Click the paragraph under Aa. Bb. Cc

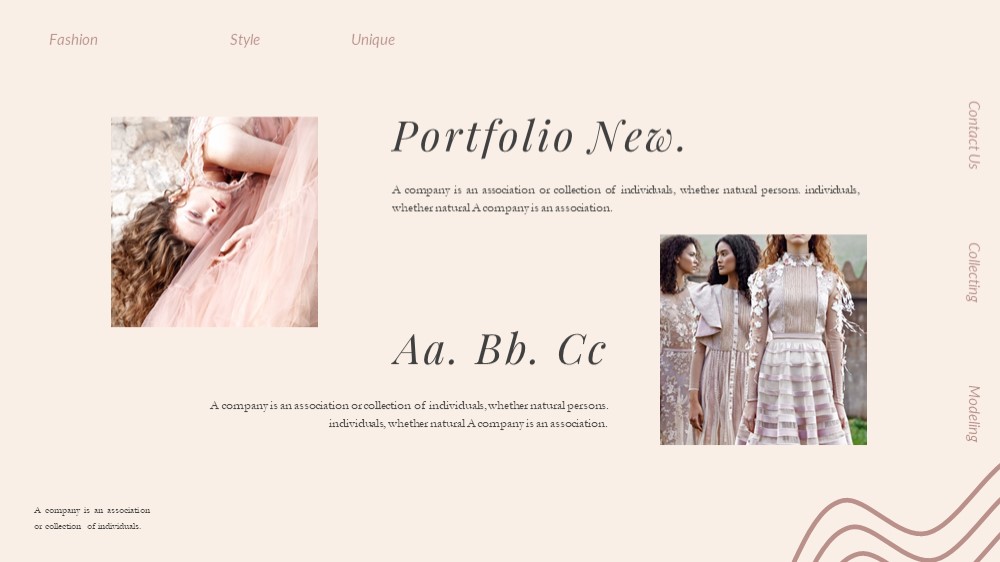tap(409, 414)
